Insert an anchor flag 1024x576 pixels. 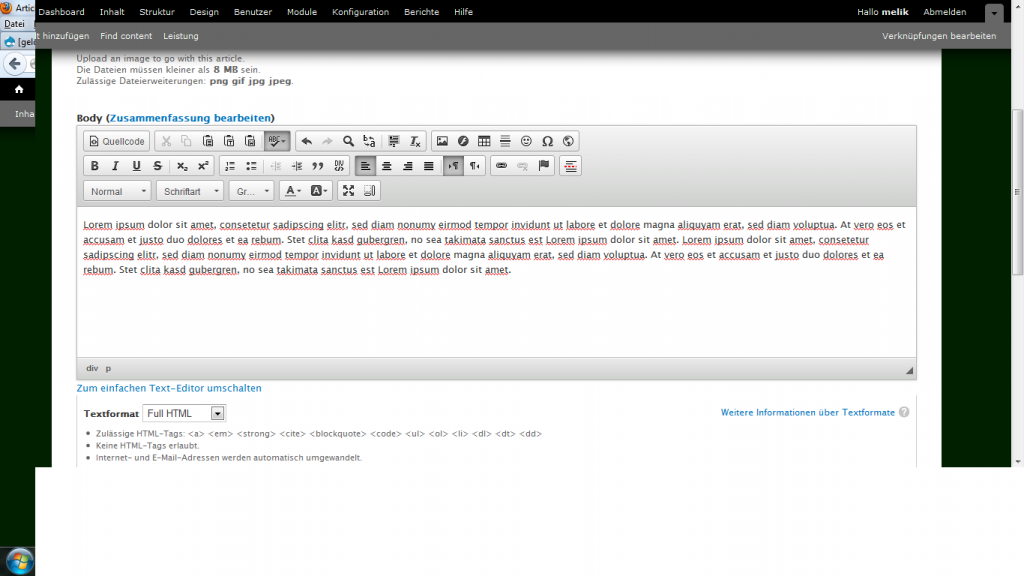pyautogui.click(x=544, y=166)
